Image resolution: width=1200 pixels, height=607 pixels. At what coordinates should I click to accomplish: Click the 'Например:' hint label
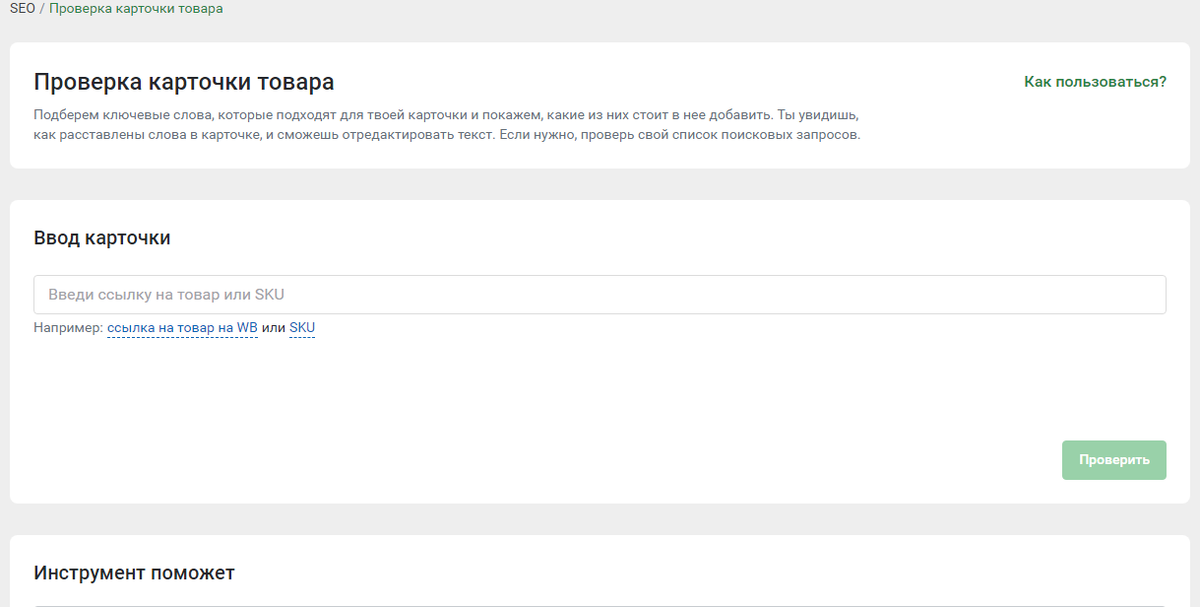tap(68, 328)
